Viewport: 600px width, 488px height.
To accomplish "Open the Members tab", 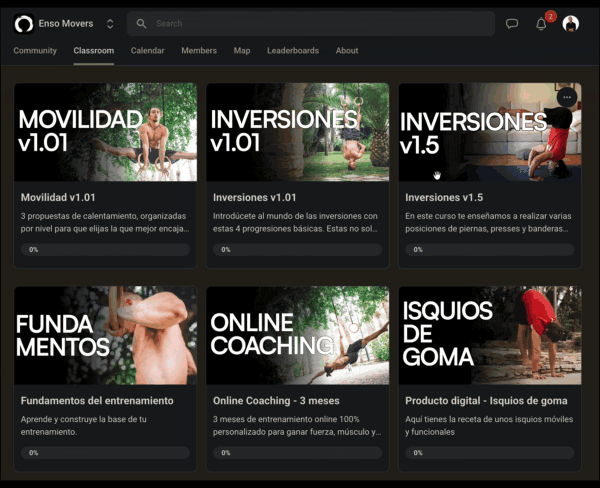I will (199, 51).
